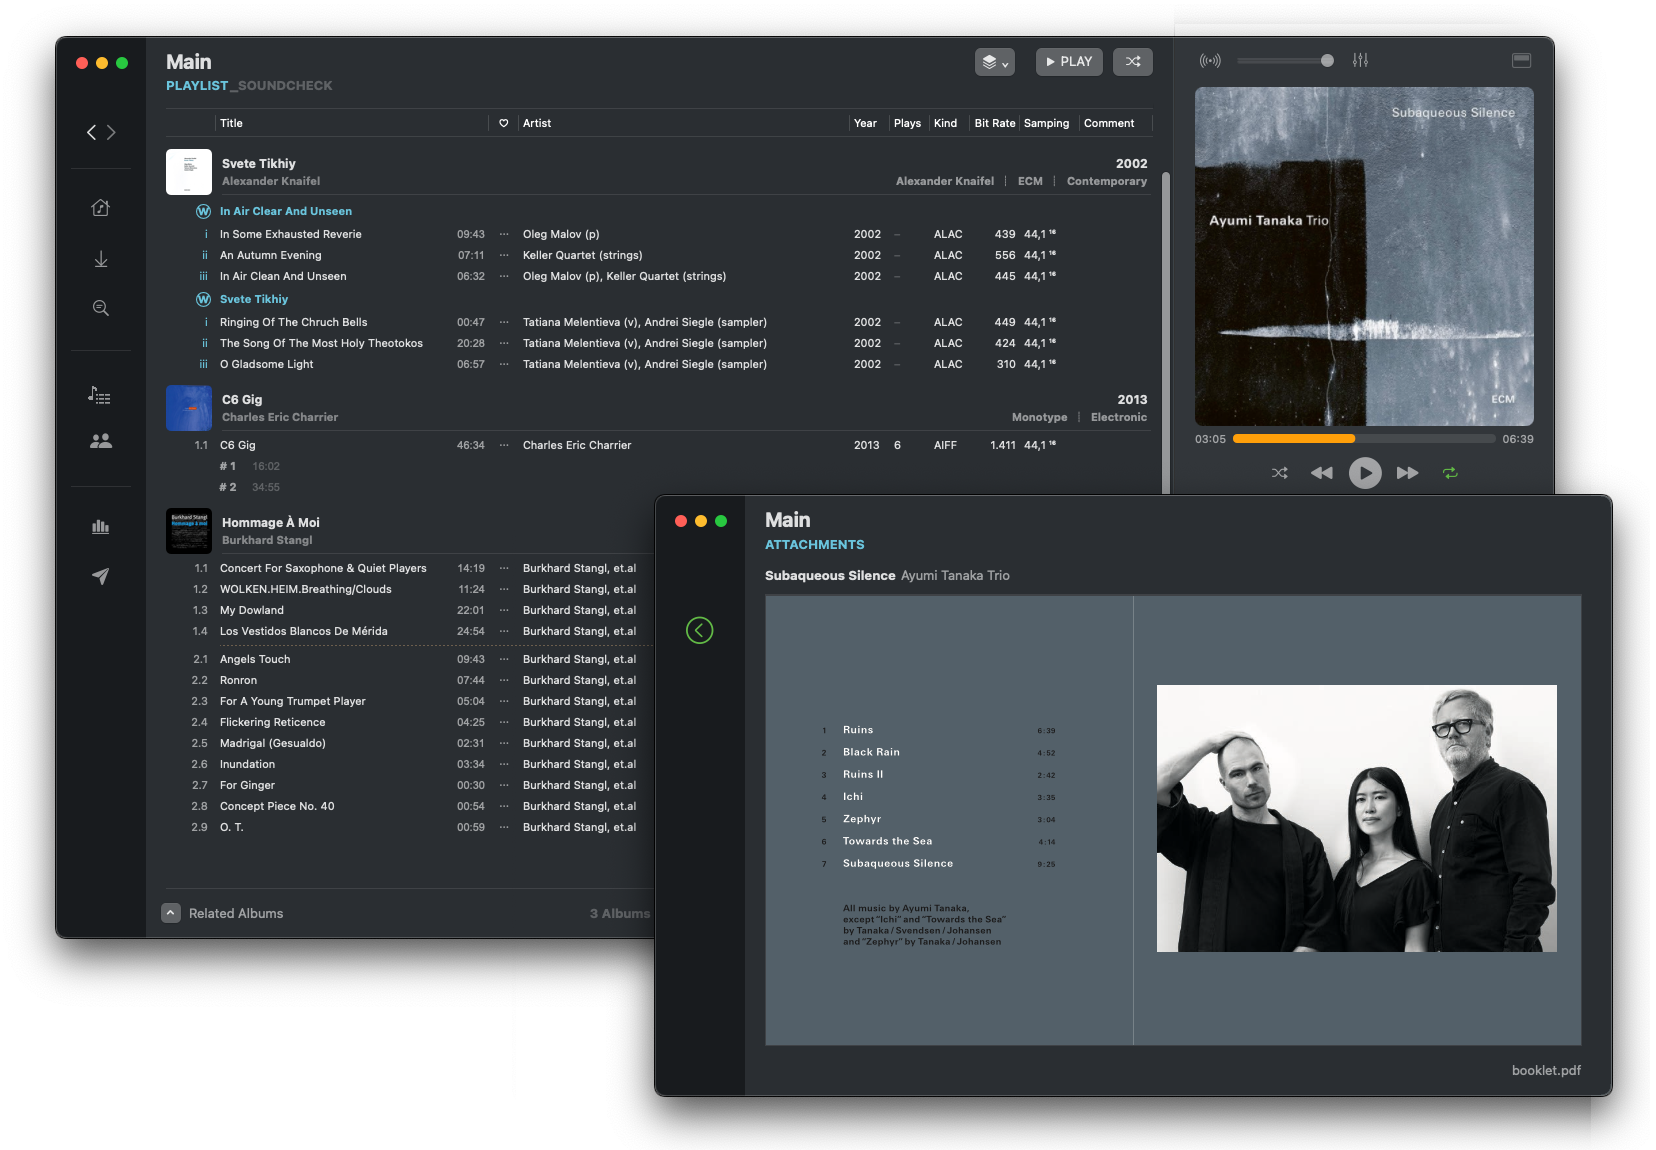Click work icon beside In Air Clear And Unseen
Screen dimensions: 1656x1150
pyautogui.click(x=203, y=211)
